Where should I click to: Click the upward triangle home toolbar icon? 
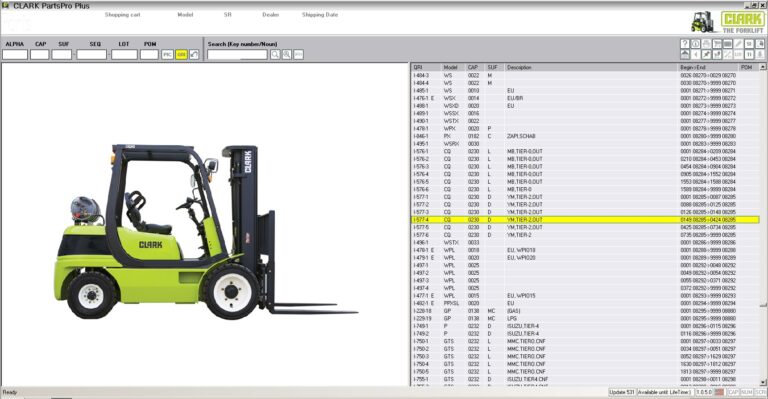(685, 54)
